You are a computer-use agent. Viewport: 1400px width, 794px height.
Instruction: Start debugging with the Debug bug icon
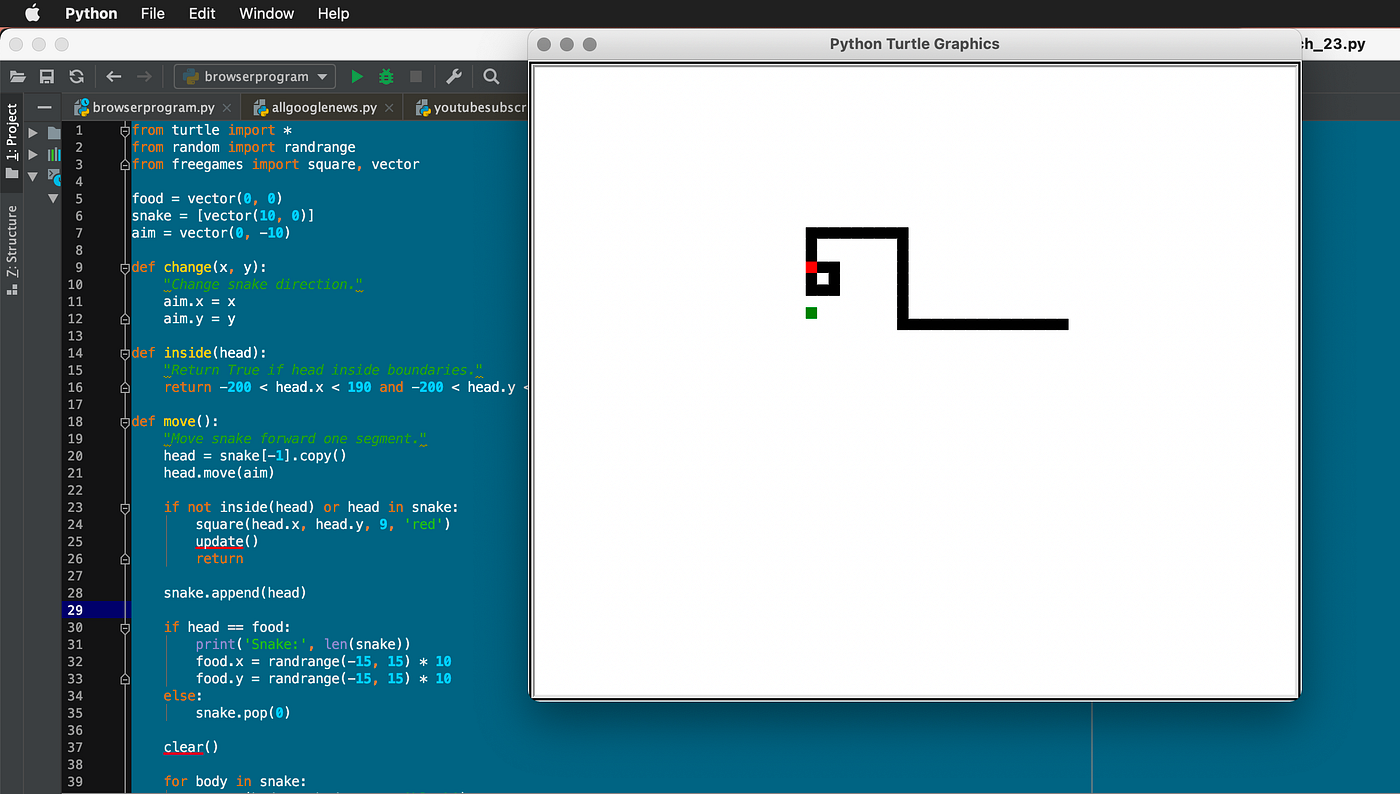pos(385,76)
